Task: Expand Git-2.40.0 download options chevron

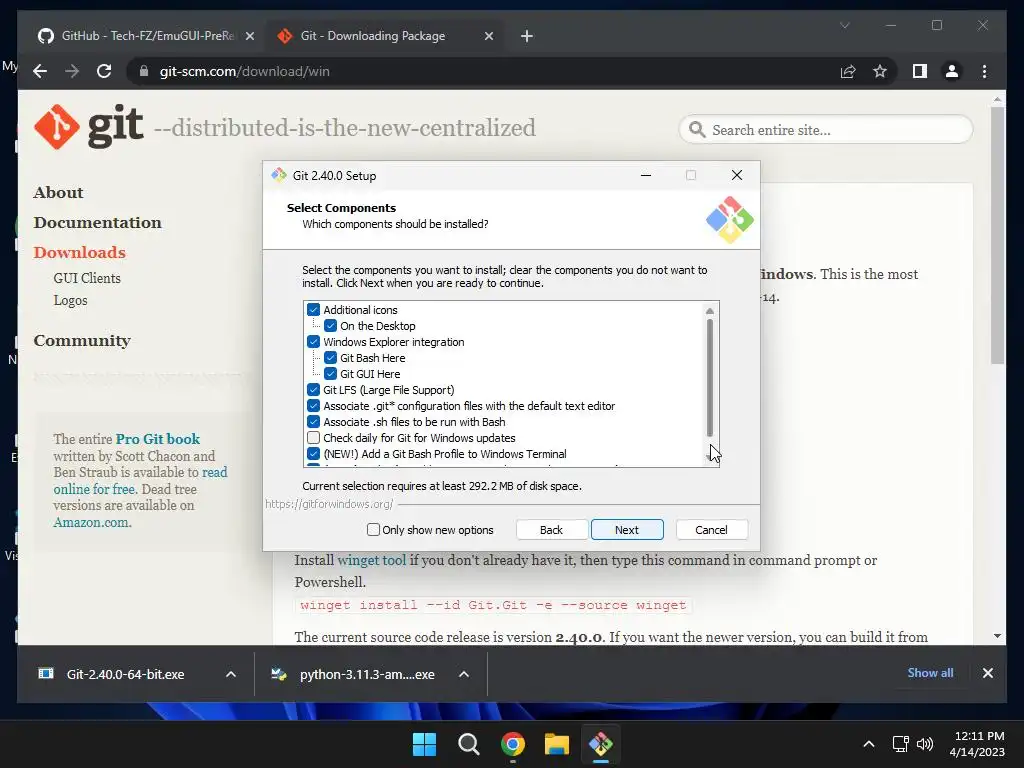Action: pyautogui.click(x=231, y=674)
